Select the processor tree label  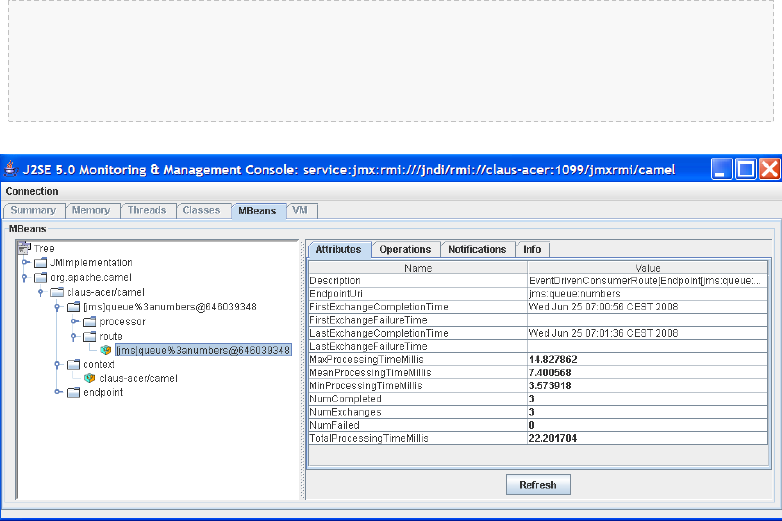pyautogui.click(x=123, y=322)
